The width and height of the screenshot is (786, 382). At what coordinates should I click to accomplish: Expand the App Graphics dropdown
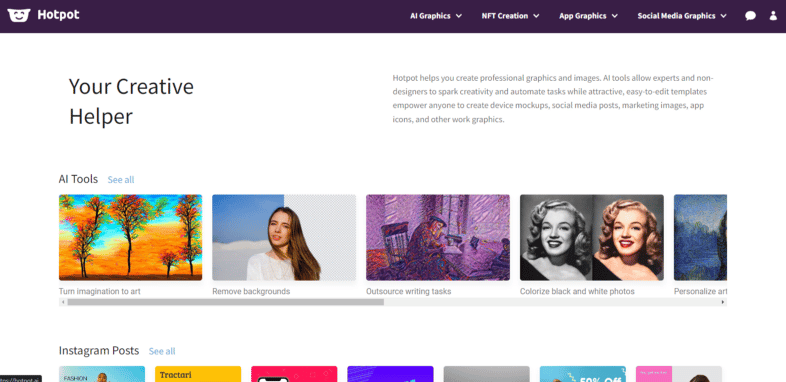click(x=588, y=16)
